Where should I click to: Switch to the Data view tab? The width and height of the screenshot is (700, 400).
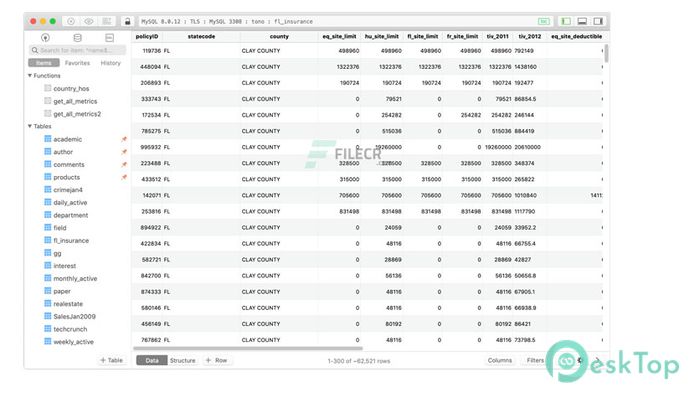(x=152, y=360)
